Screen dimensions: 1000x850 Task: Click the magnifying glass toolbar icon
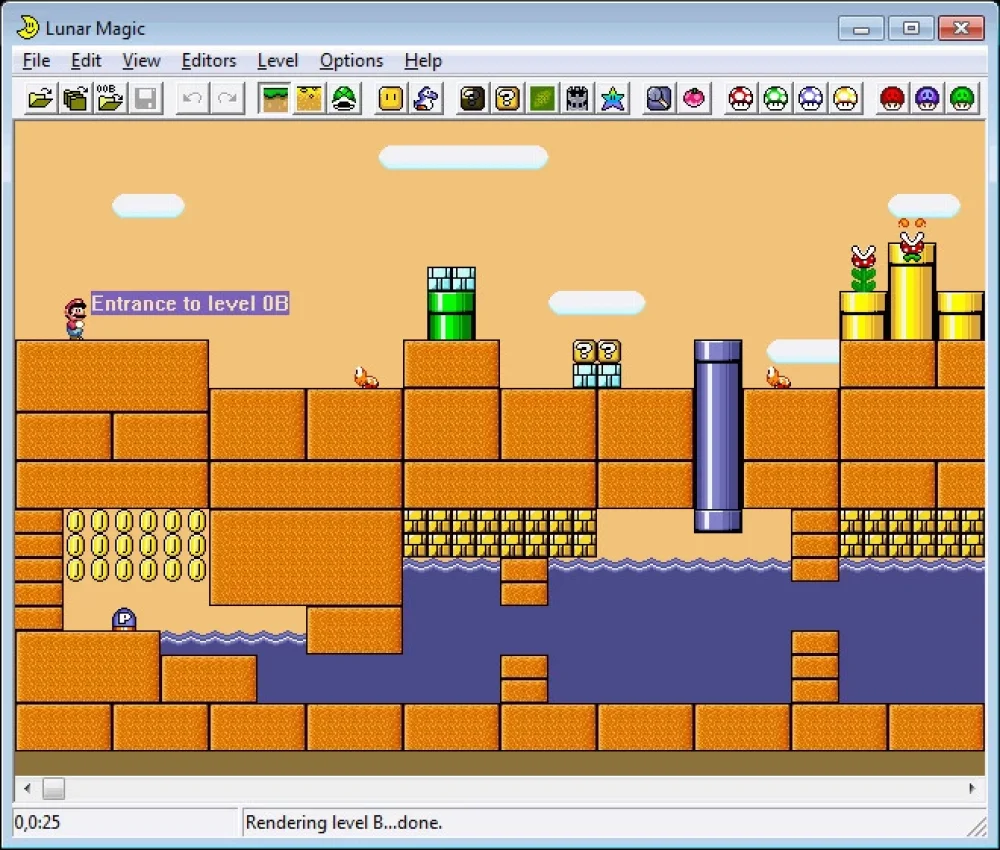click(659, 99)
